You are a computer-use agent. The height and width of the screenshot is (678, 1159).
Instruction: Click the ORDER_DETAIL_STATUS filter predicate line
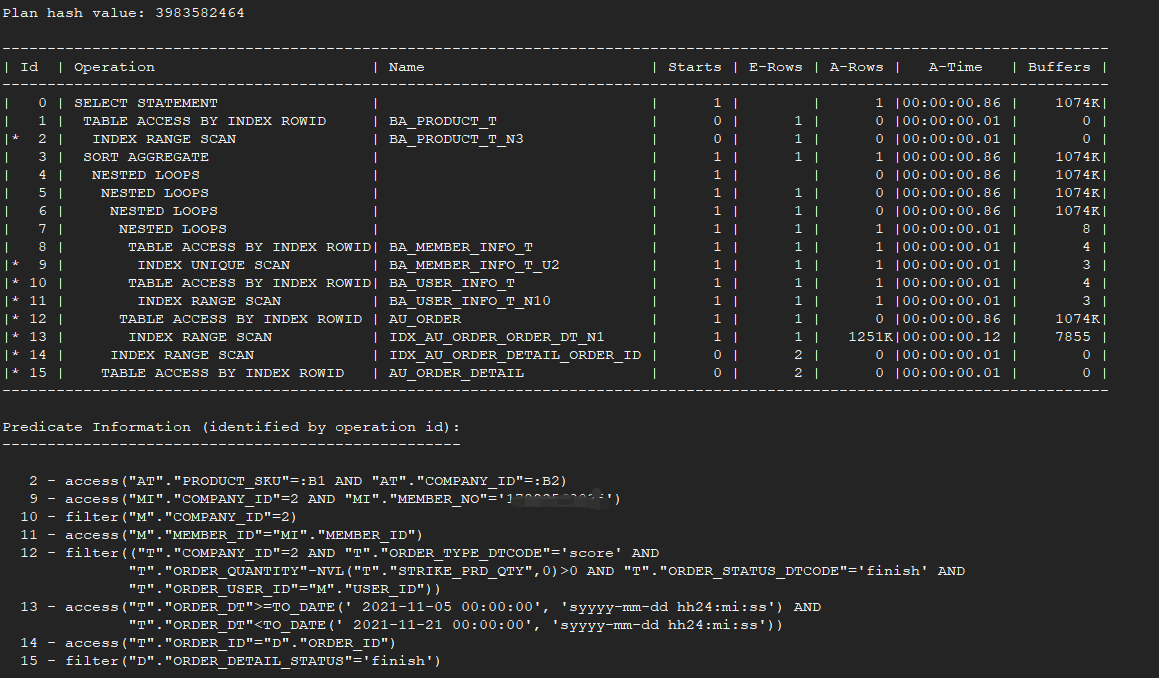coord(252,661)
